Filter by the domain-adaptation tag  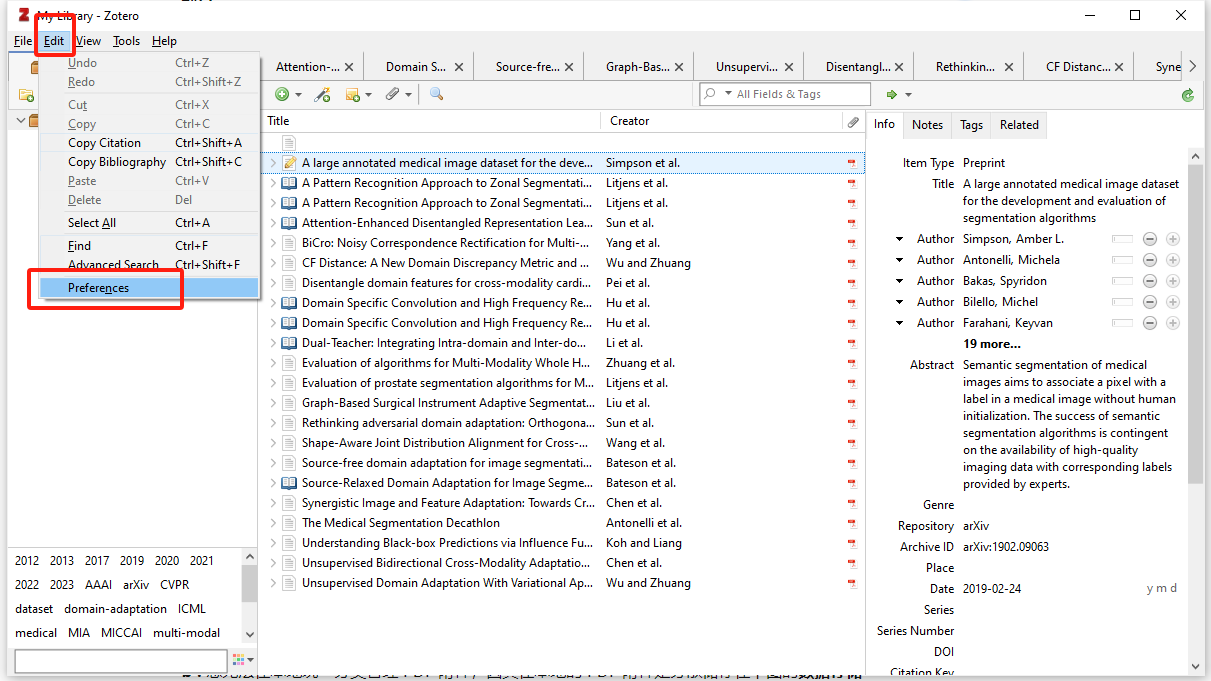[x=116, y=609]
